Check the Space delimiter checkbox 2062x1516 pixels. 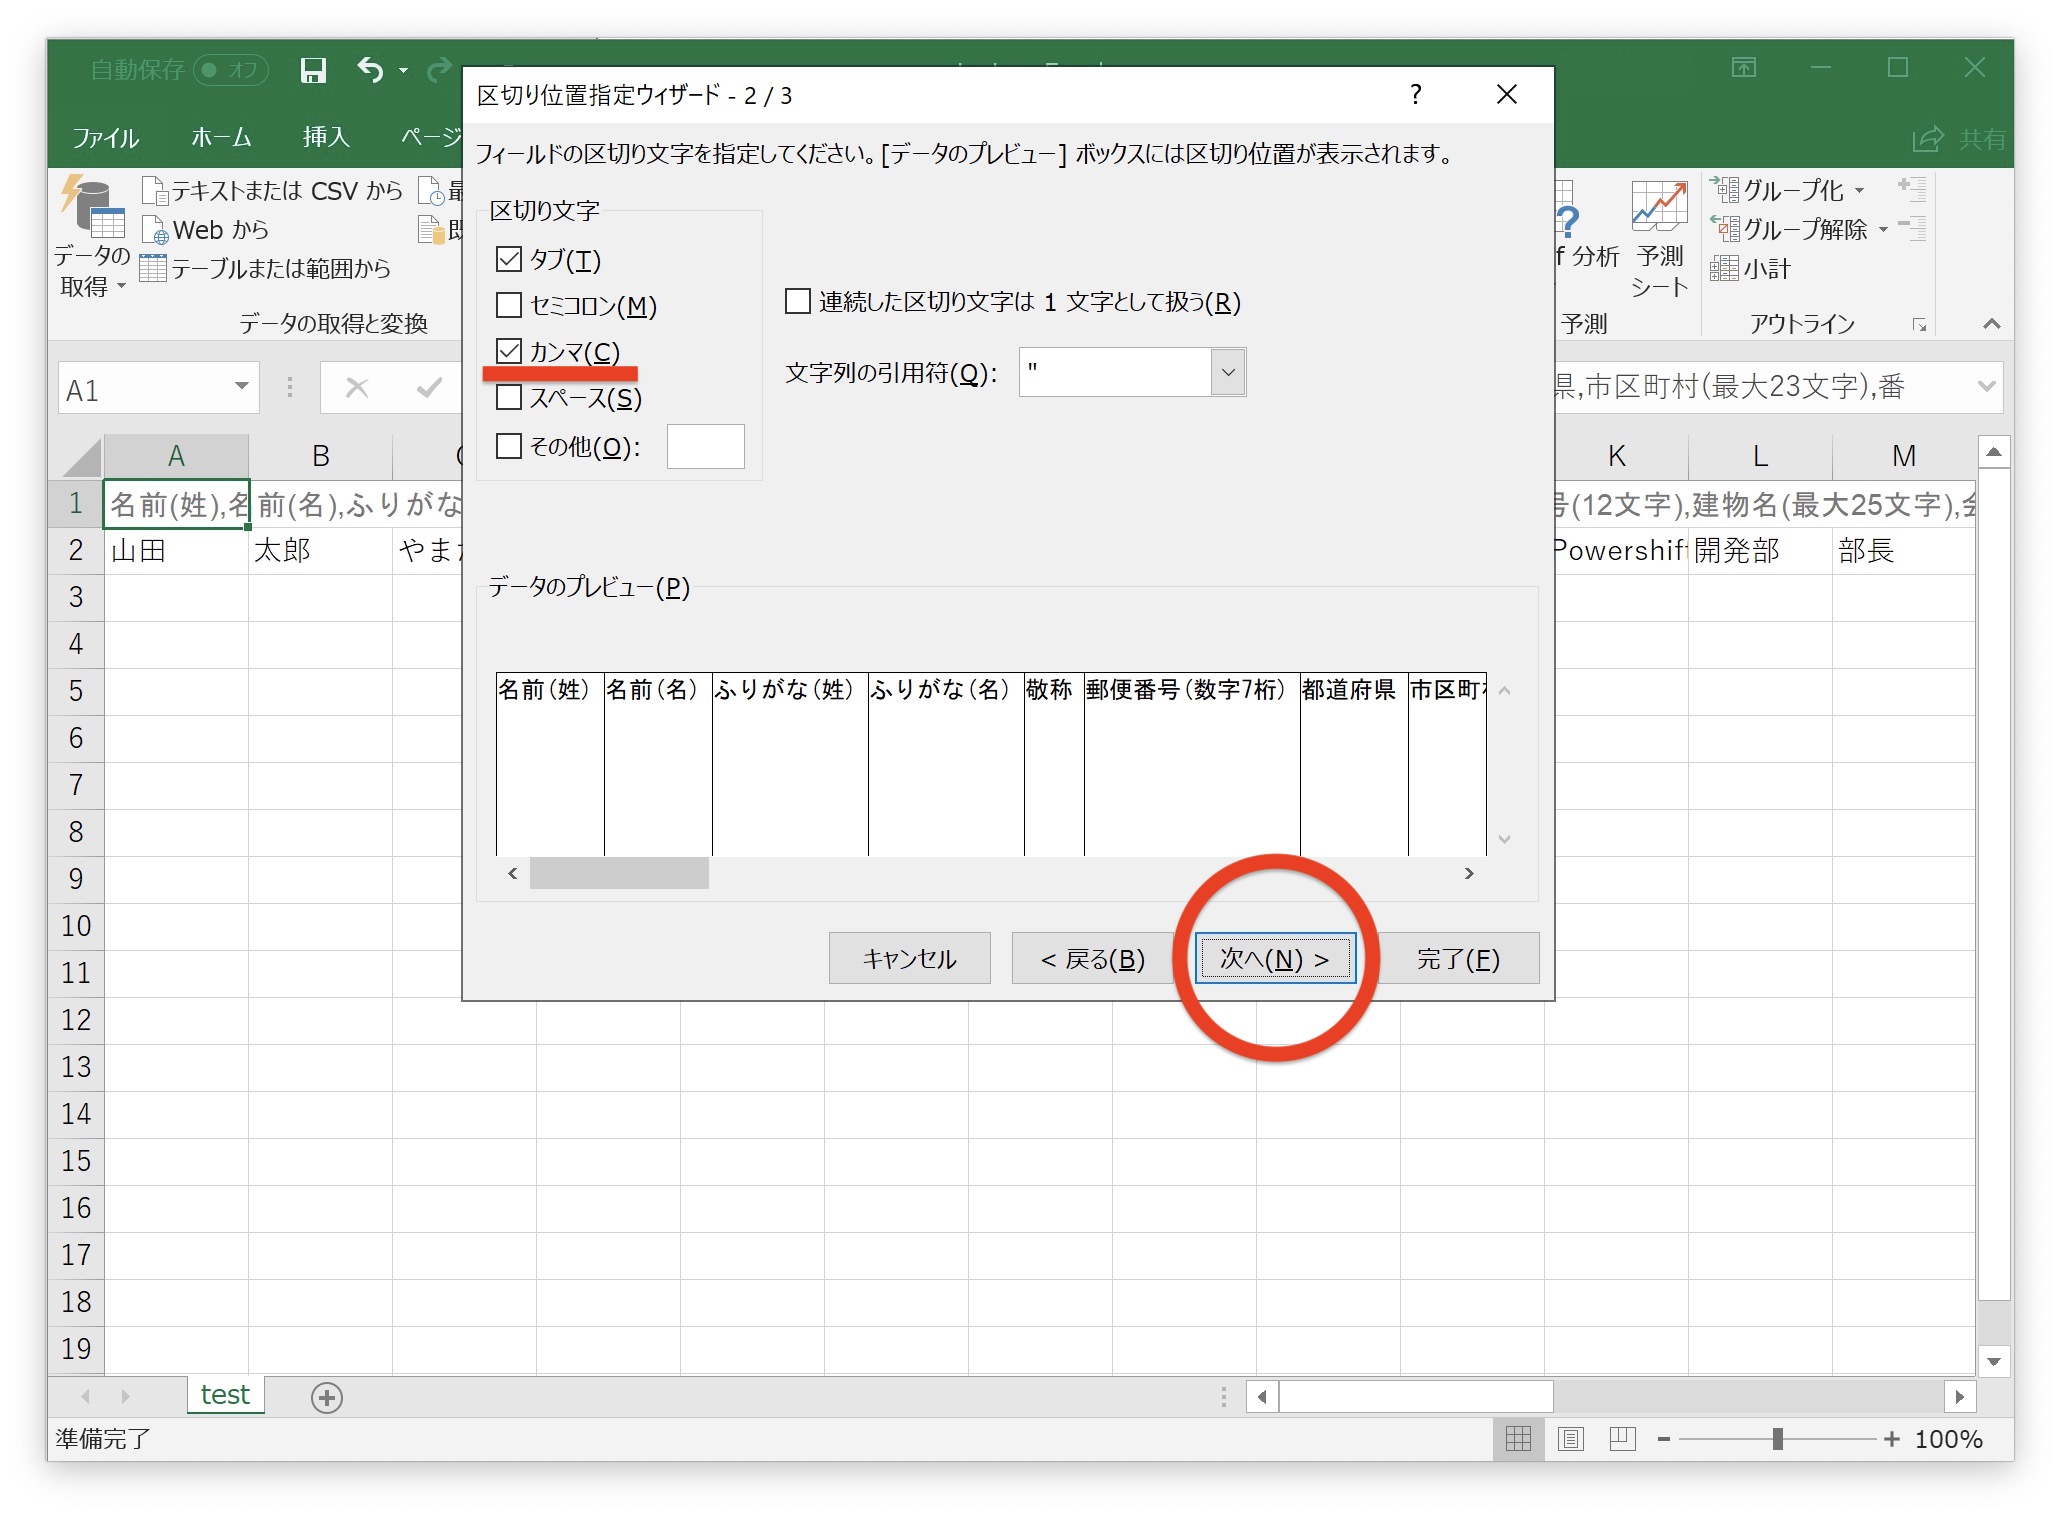509,398
